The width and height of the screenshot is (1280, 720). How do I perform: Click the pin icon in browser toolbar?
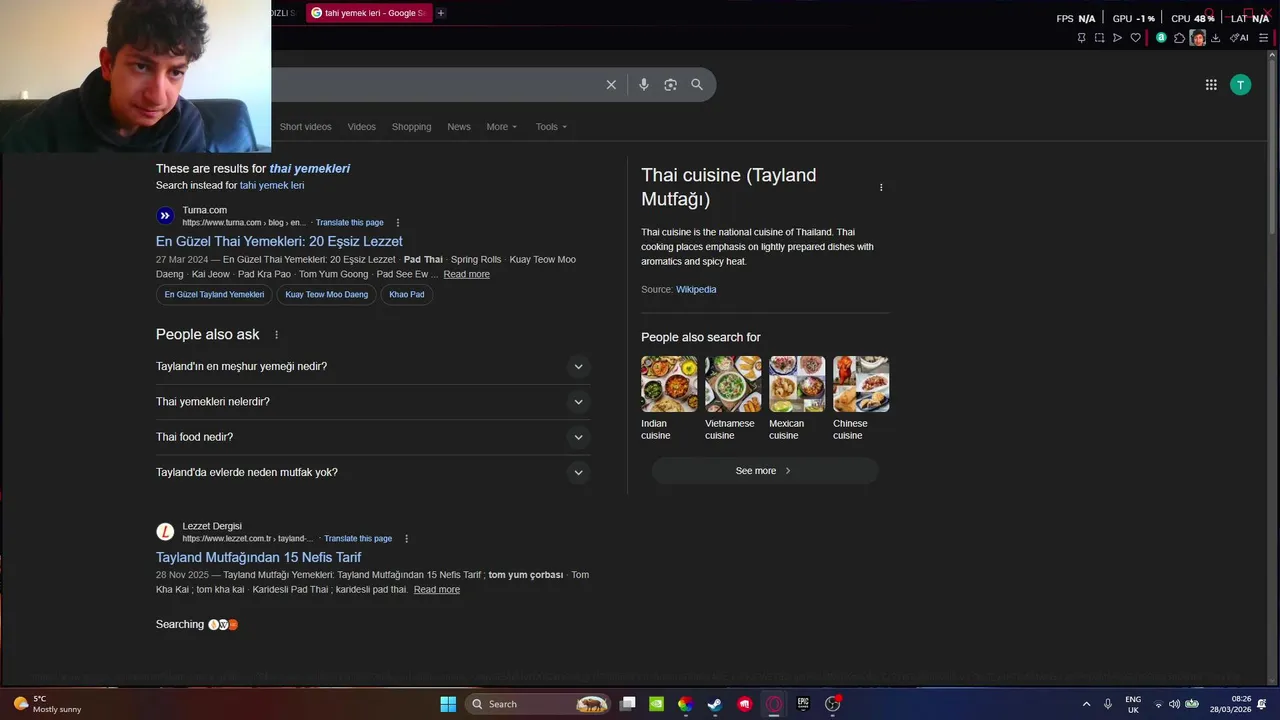pyautogui.click(x=1081, y=38)
